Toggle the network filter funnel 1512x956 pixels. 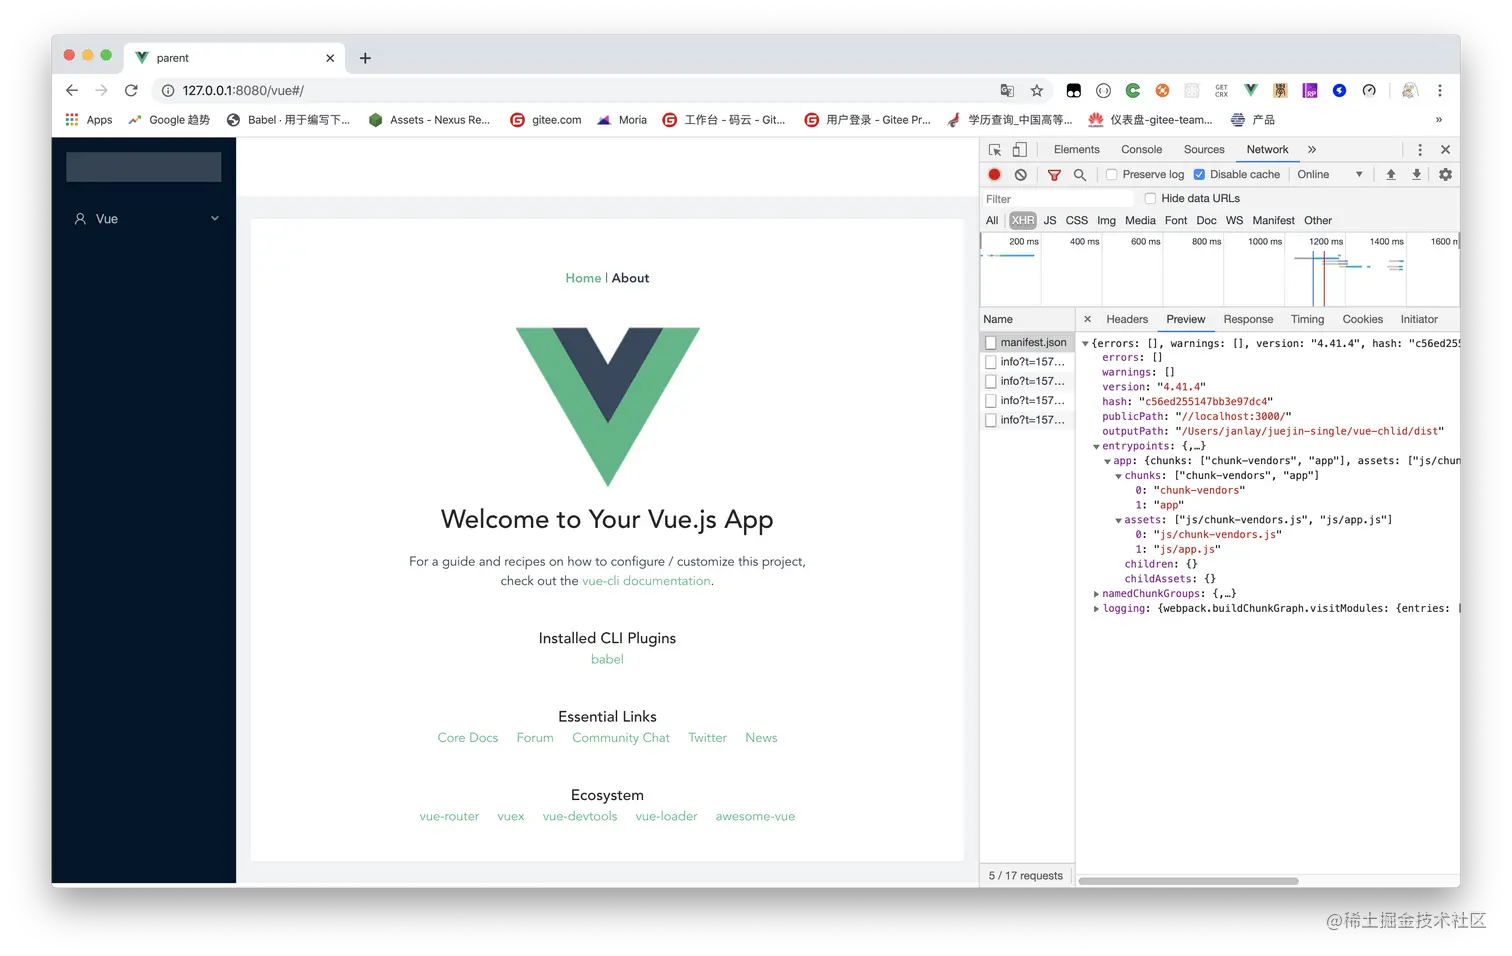coord(1054,174)
